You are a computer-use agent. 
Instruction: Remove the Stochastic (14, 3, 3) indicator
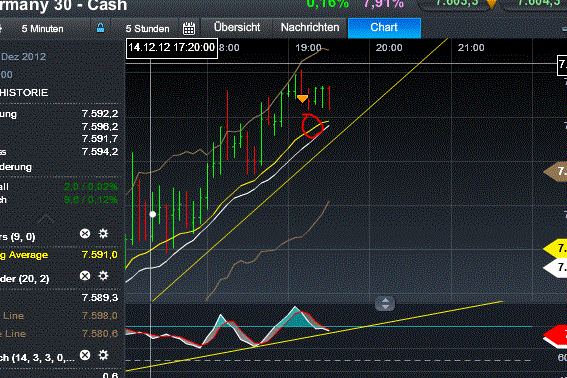point(85,355)
